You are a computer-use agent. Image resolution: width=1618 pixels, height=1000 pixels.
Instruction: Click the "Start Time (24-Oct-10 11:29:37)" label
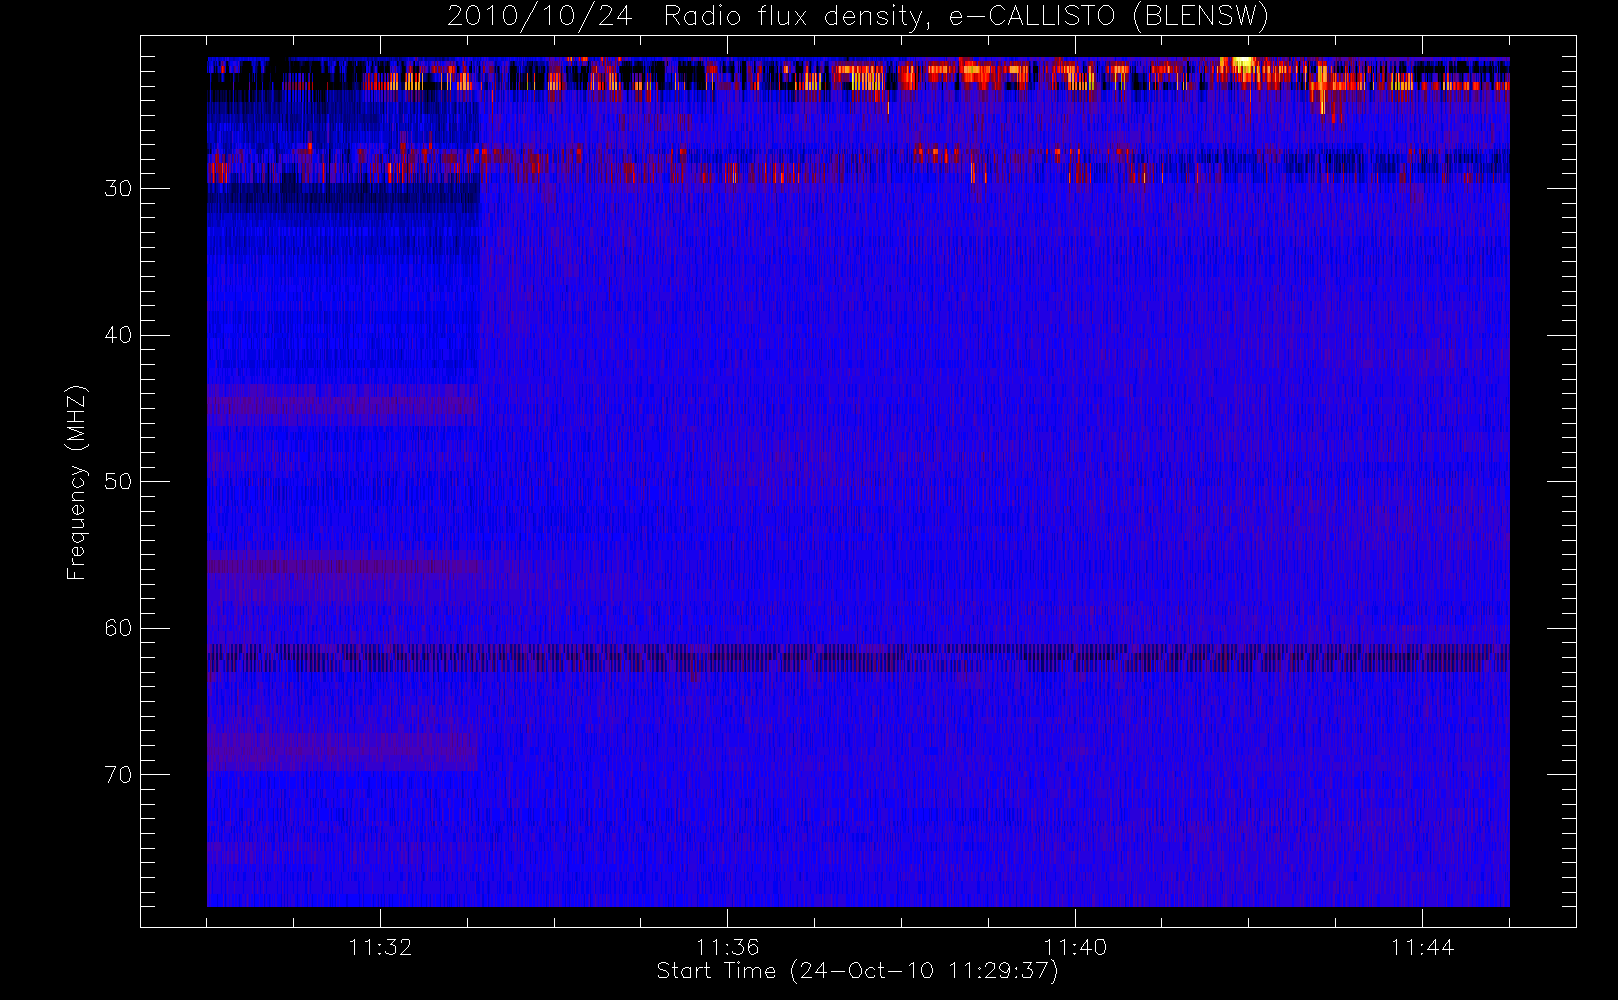pos(857,971)
